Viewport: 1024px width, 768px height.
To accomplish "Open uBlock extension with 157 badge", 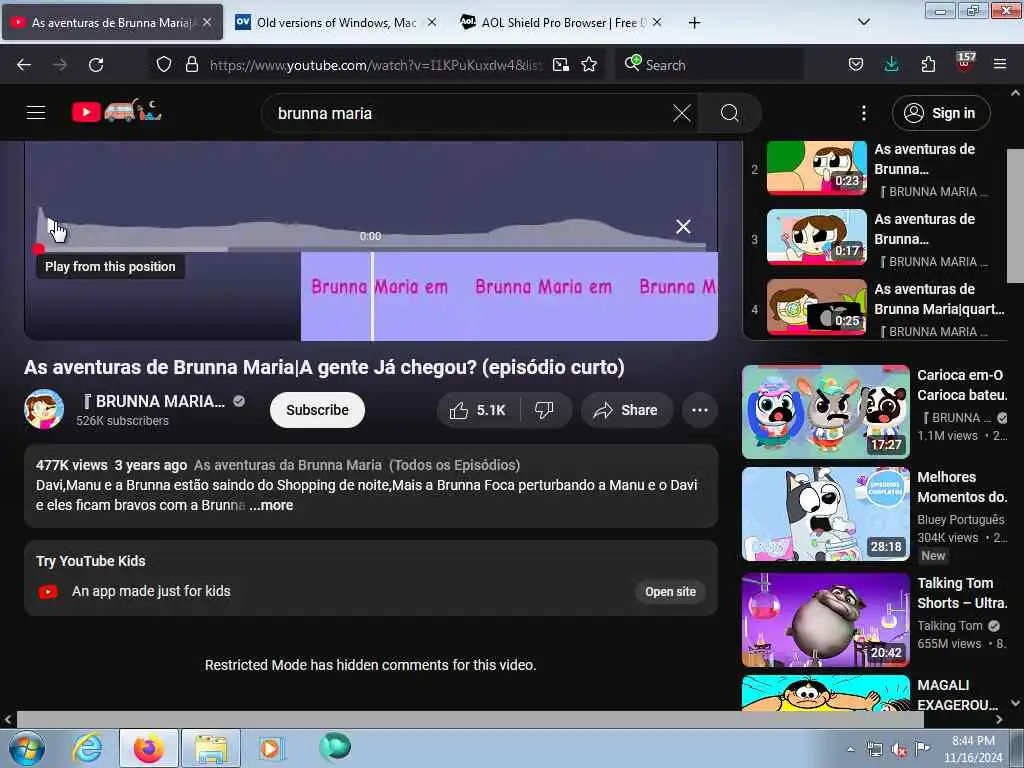I will [965, 63].
